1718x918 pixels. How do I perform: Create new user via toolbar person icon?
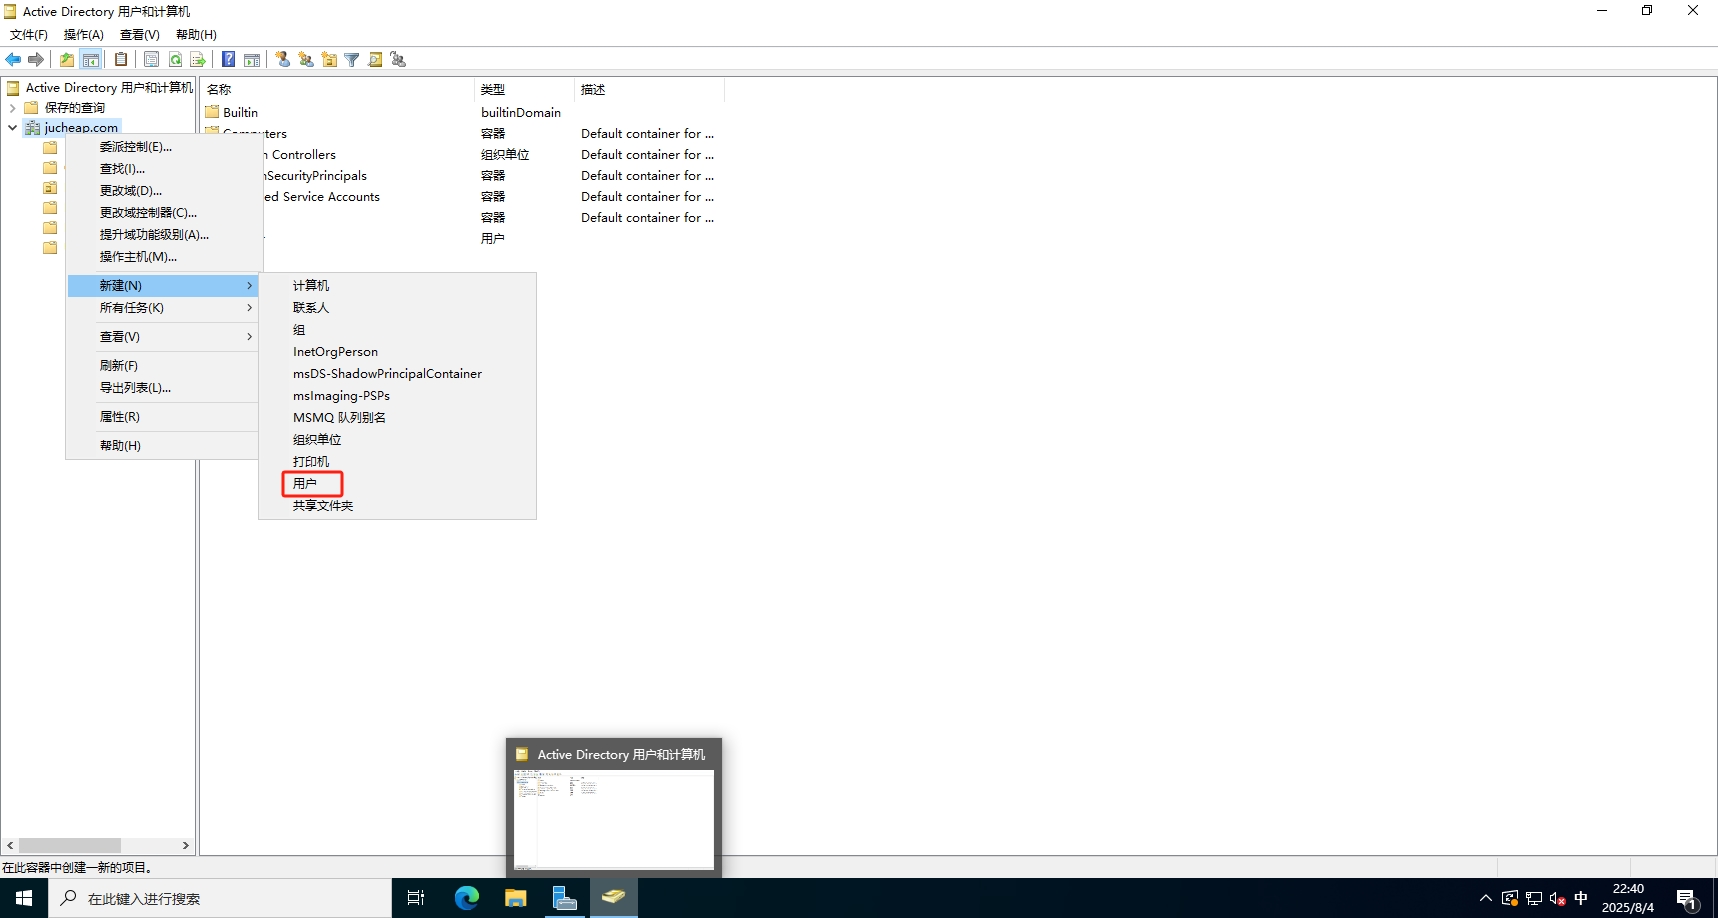[283, 60]
